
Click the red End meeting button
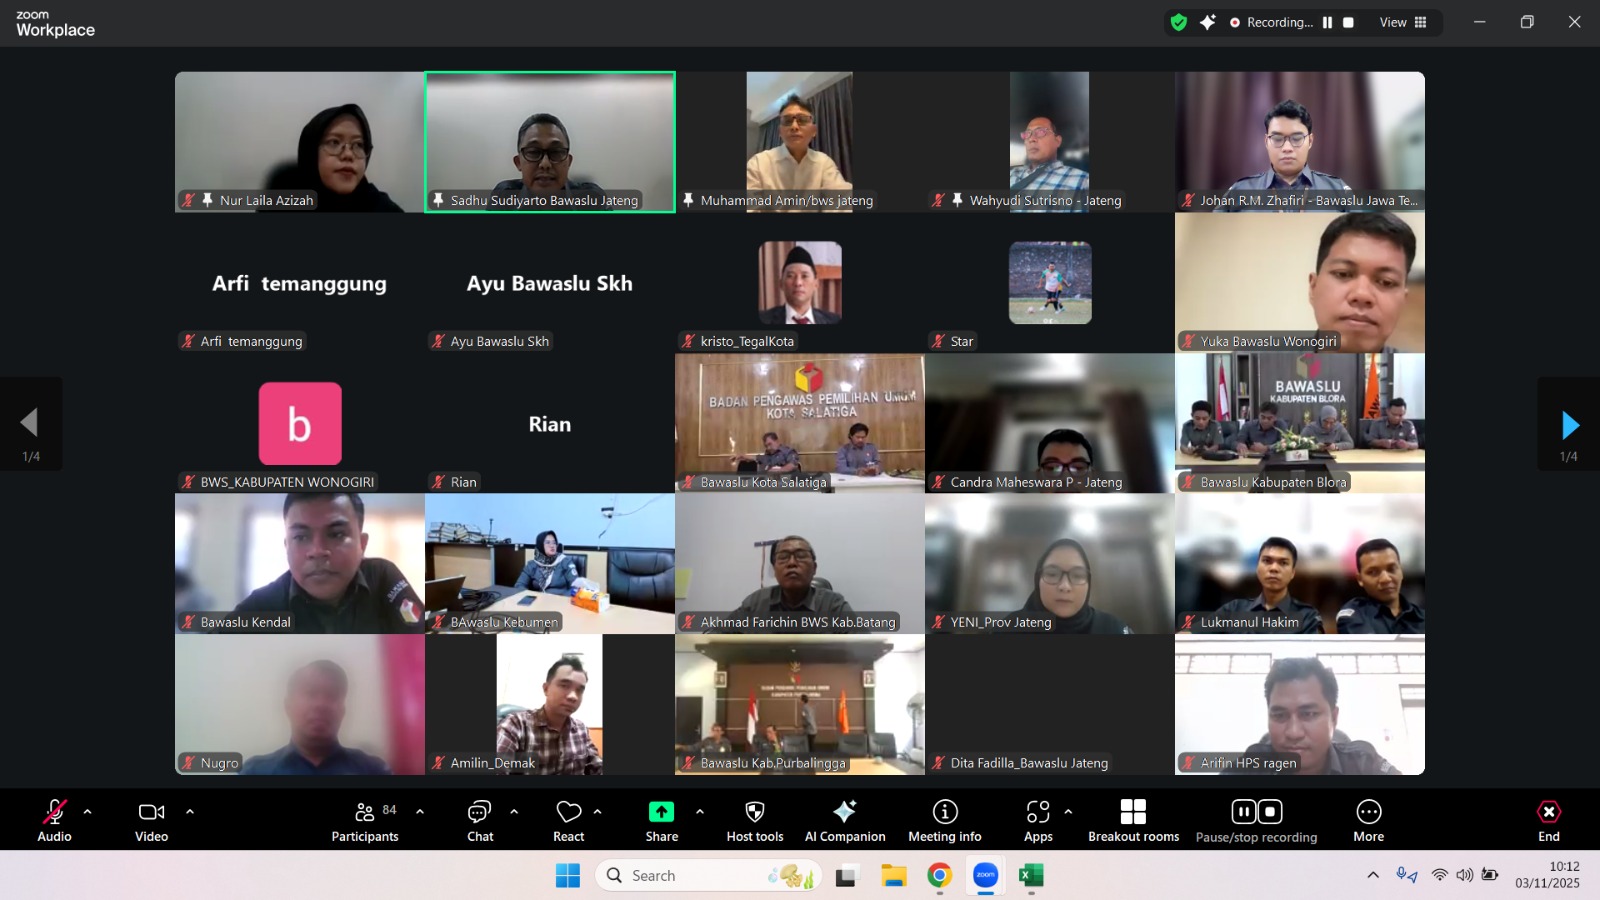[1548, 820]
